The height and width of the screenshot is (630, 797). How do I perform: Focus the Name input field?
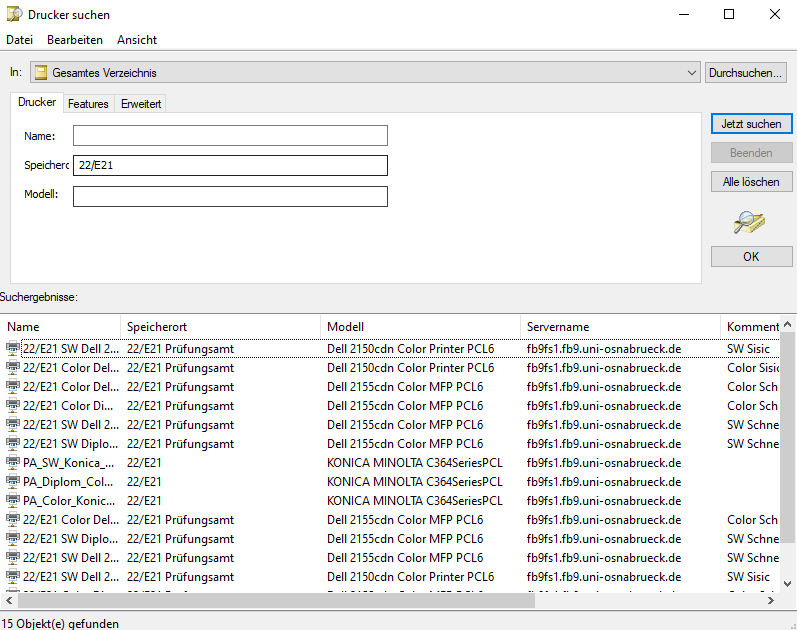230,136
